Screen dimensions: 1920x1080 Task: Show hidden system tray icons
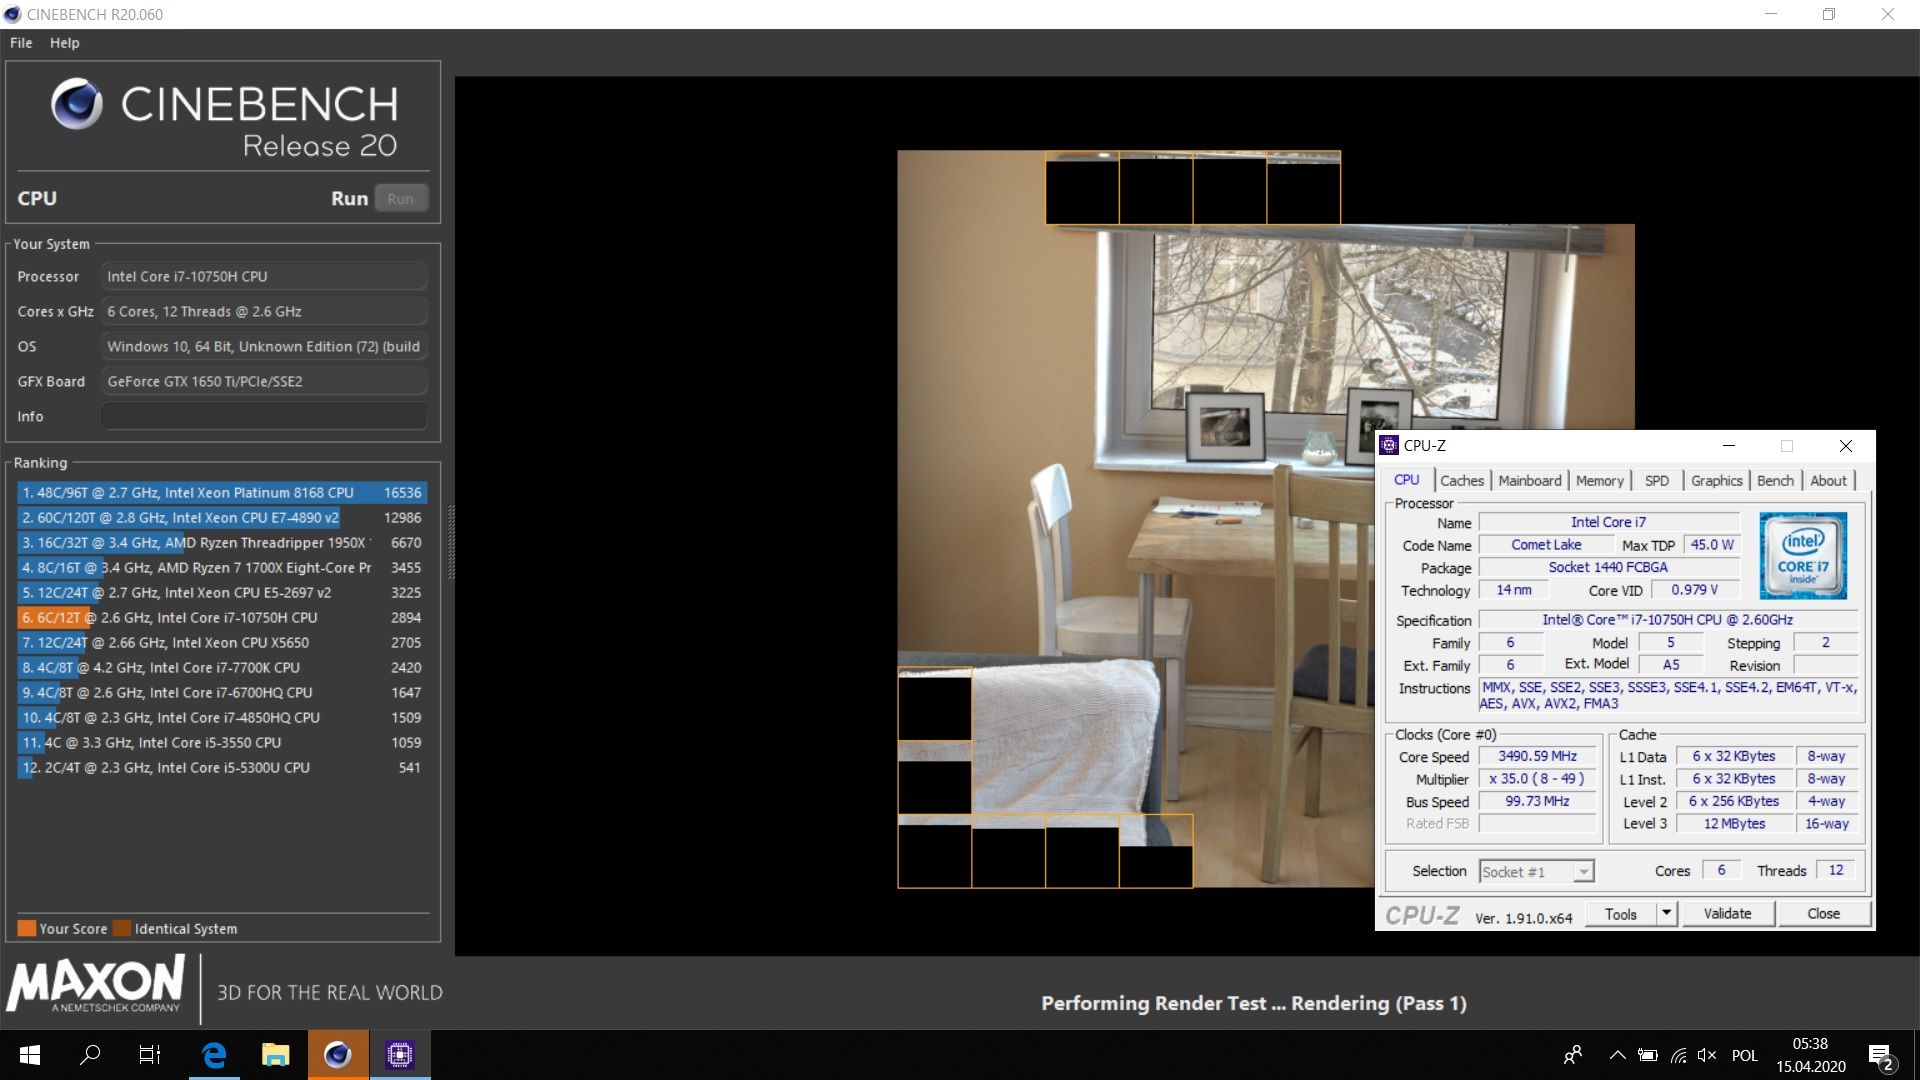point(1617,1055)
